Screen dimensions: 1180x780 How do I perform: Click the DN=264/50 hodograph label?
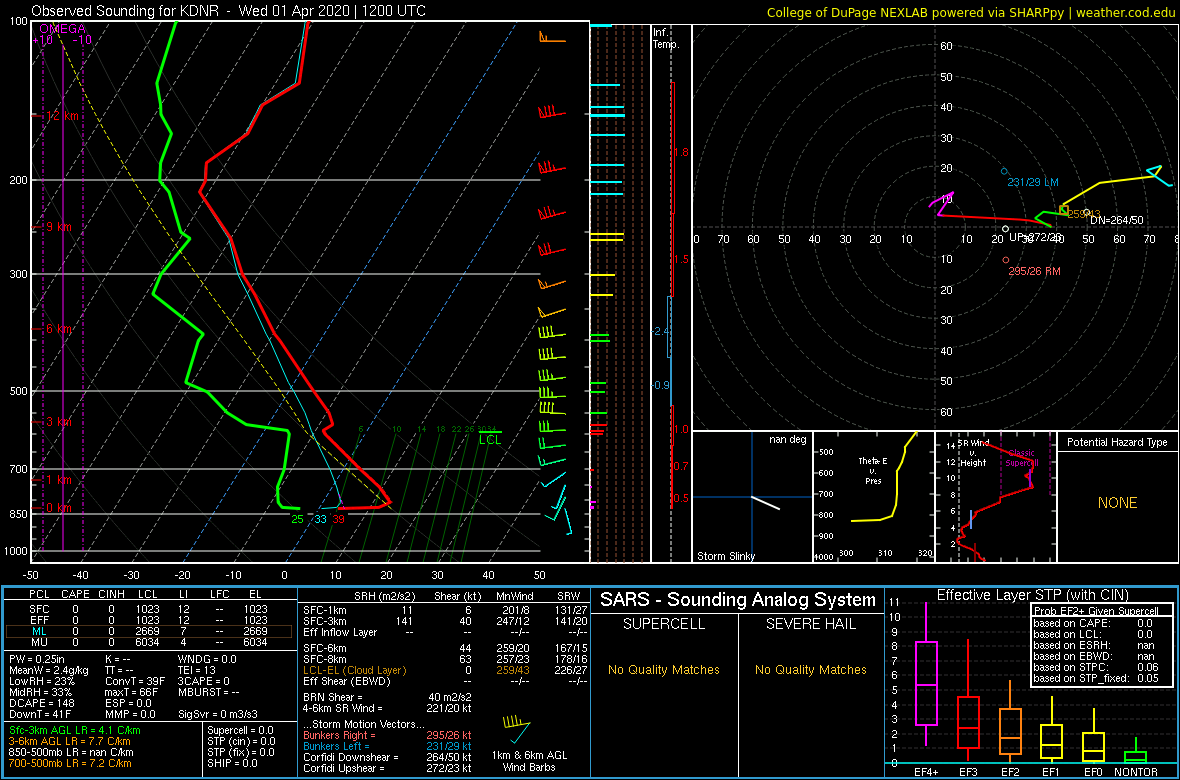pos(1117,220)
